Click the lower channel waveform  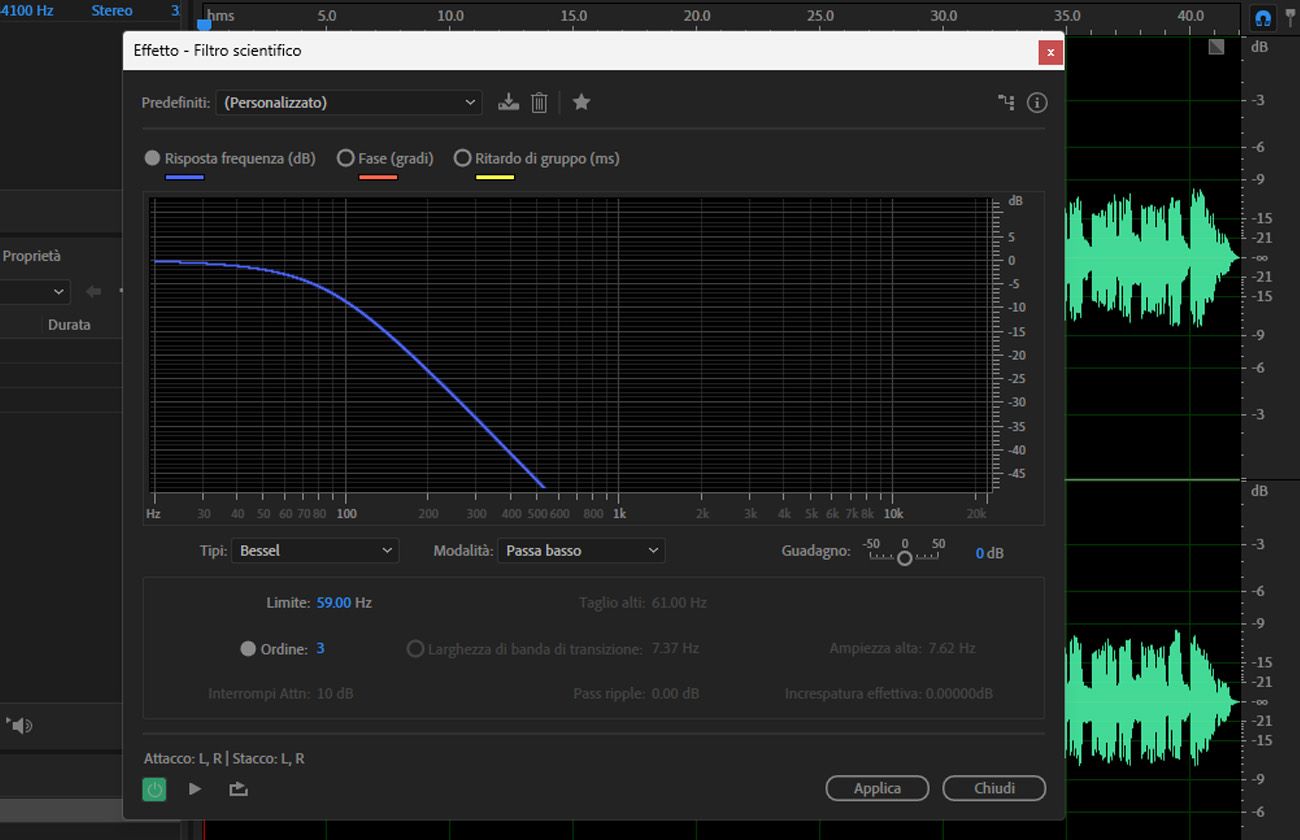(x=1150, y=701)
